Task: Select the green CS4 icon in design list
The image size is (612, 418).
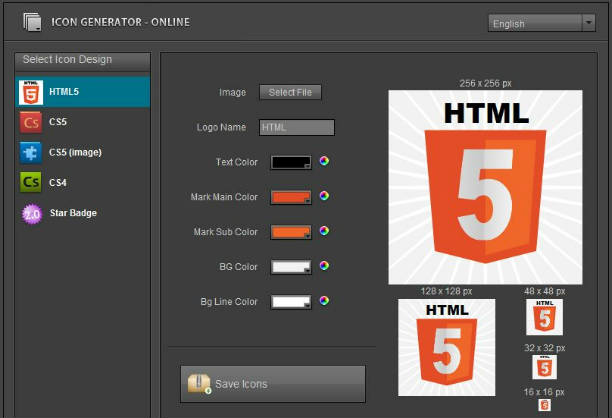Action: pos(31,182)
